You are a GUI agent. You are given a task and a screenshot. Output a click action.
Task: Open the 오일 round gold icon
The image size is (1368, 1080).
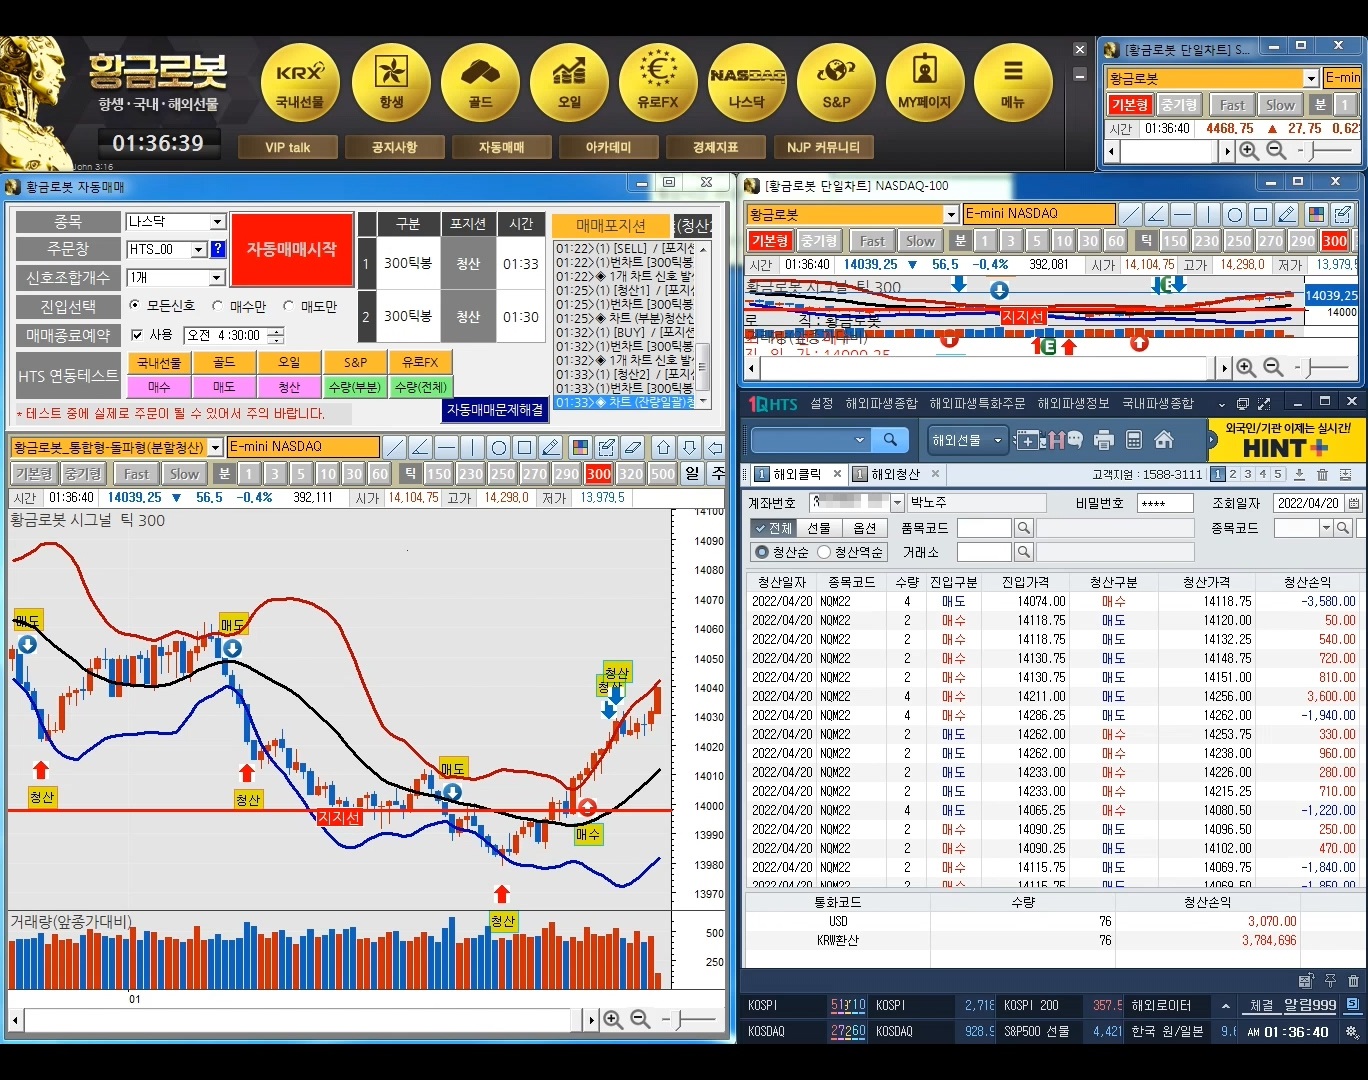[x=569, y=84]
